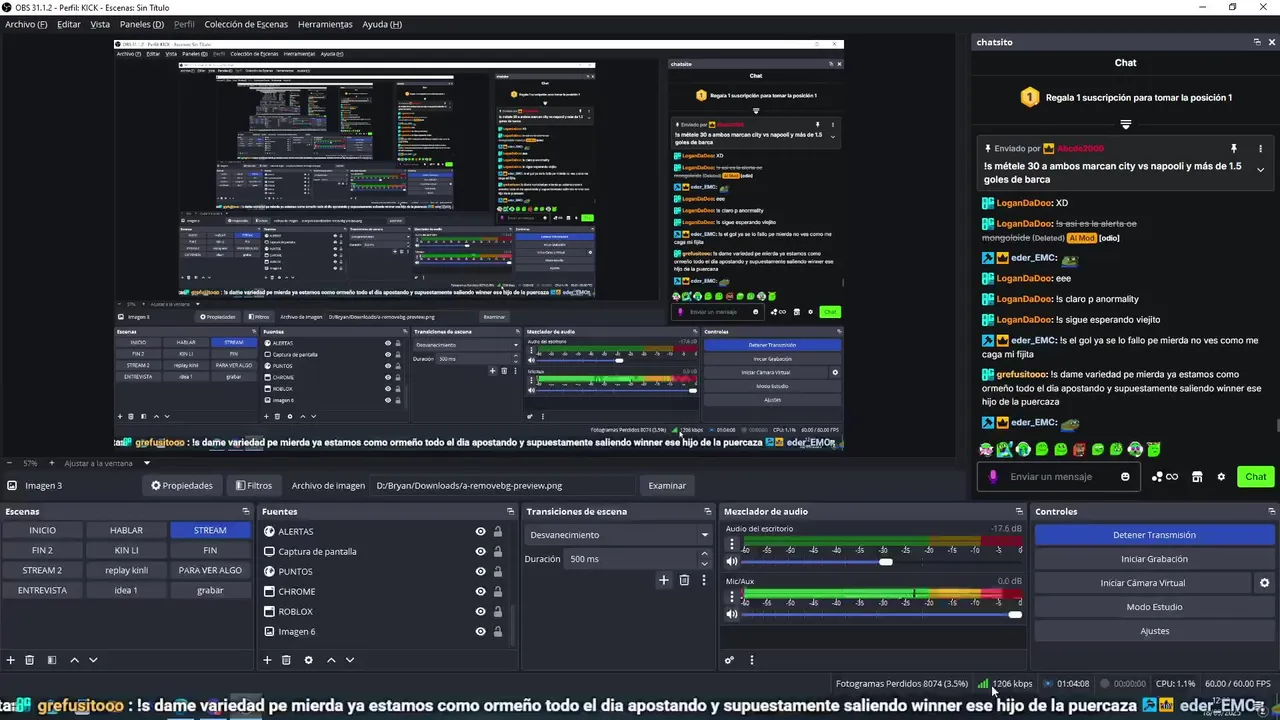Click Detener Transmisión button
This screenshot has height=720, width=1280.
(1154, 535)
